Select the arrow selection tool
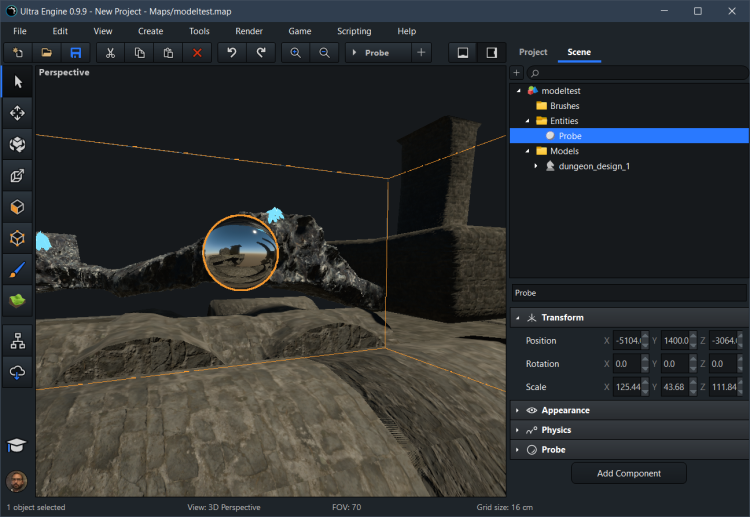Viewport: 750px width, 517px height. click(17, 82)
